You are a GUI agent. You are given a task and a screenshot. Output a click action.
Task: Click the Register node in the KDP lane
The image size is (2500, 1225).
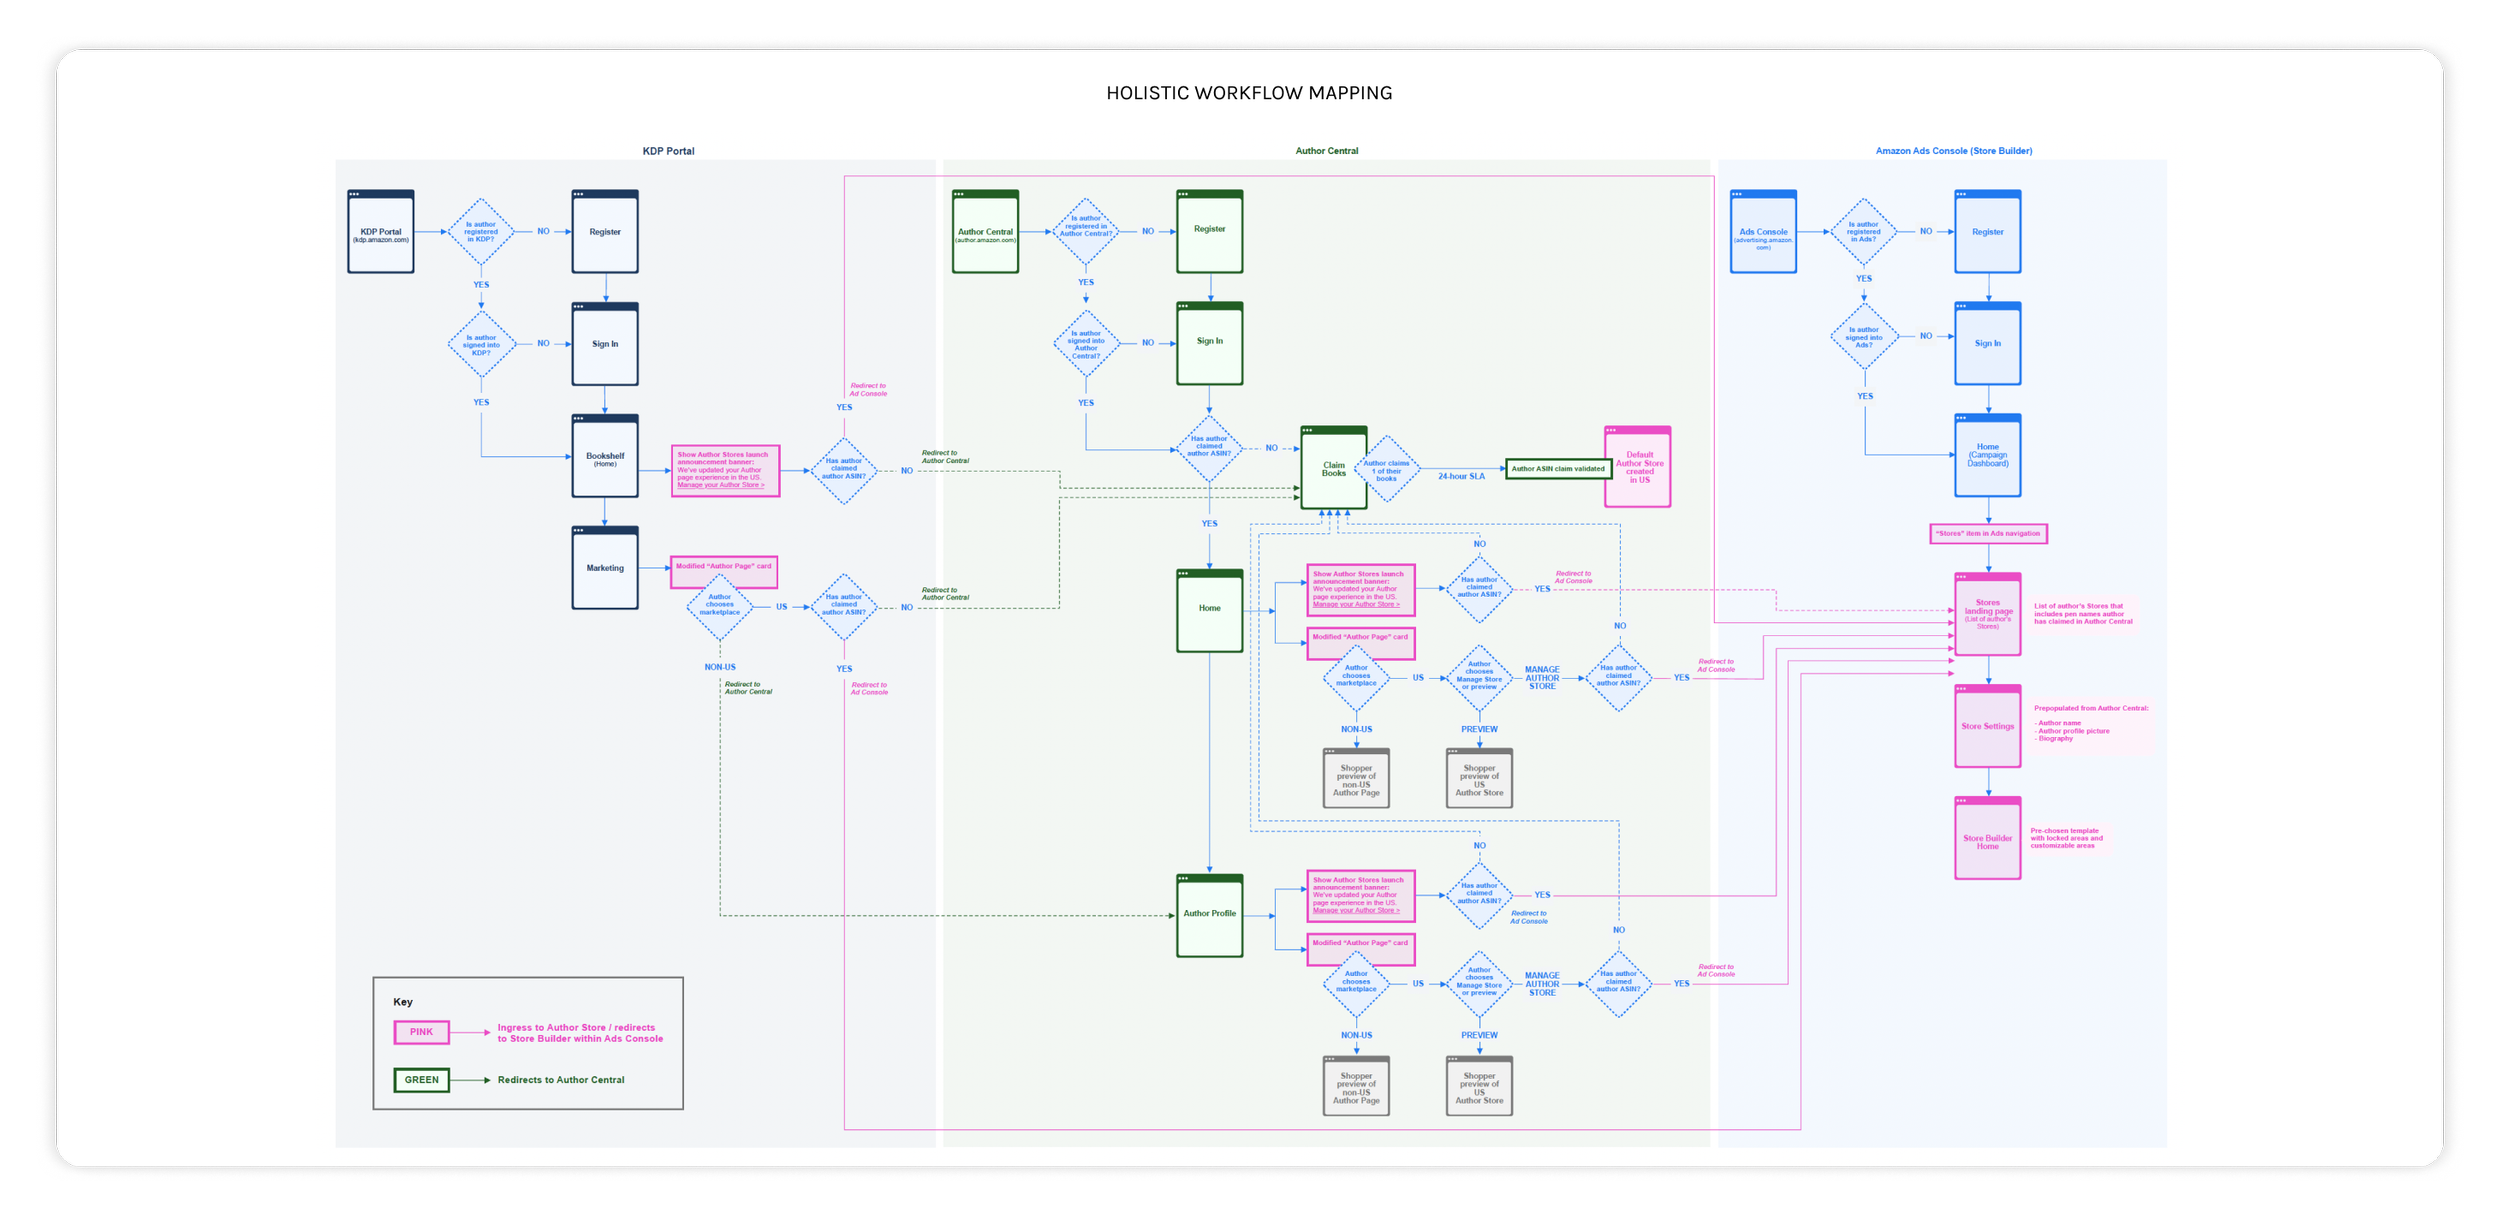604,232
